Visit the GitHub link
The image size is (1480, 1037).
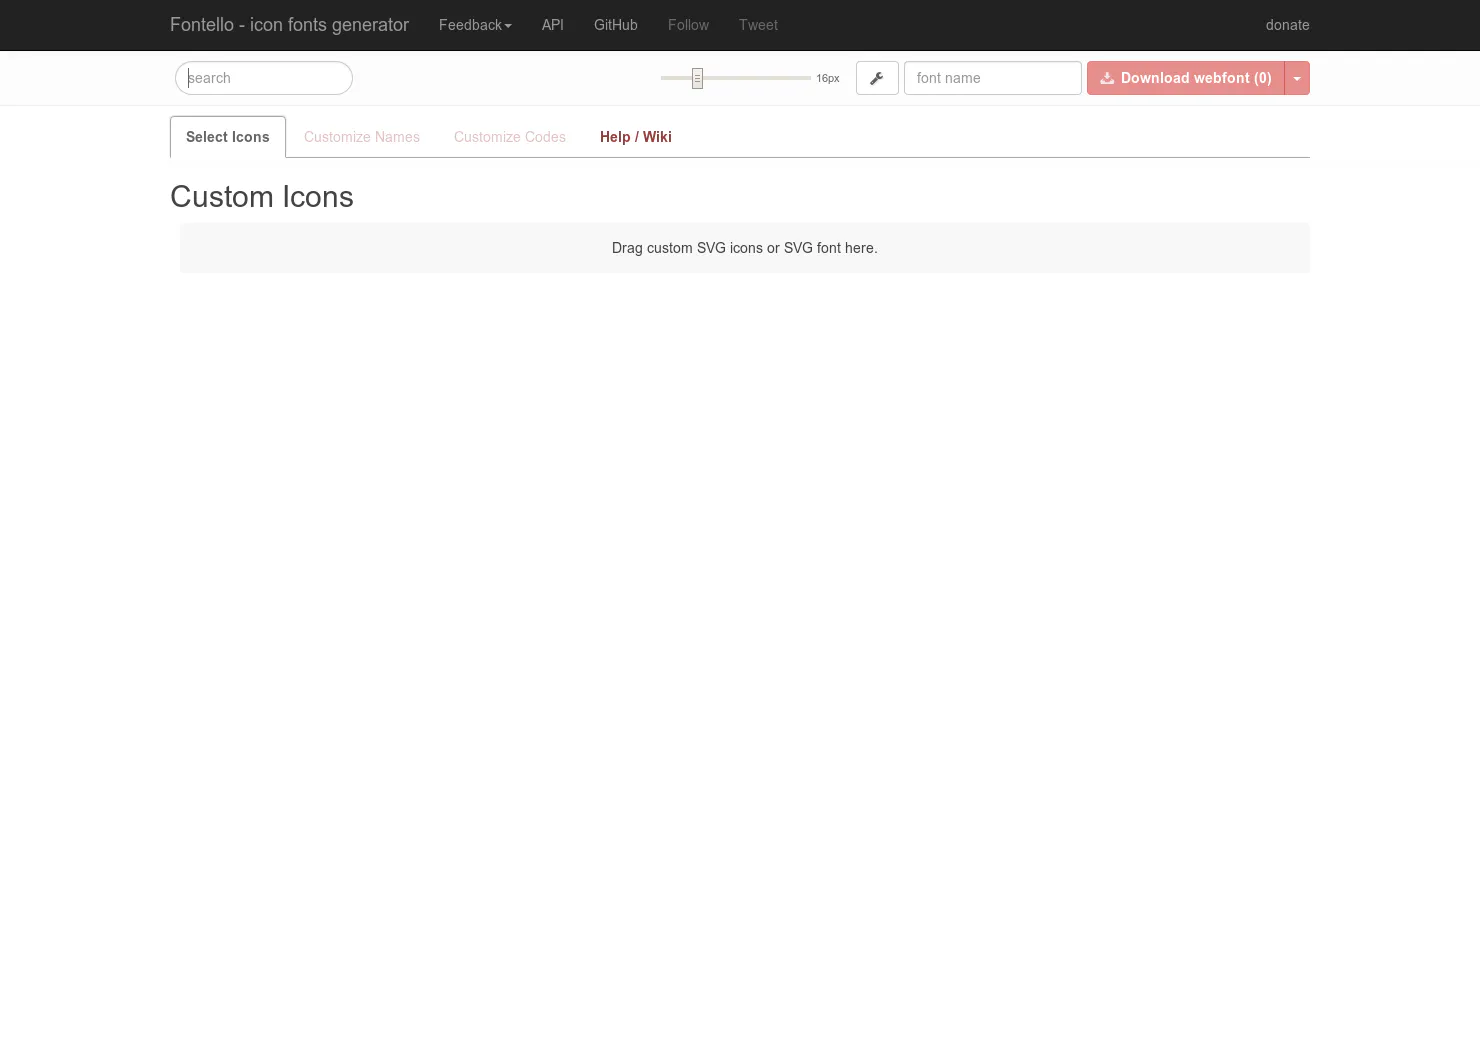click(x=616, y=25)
